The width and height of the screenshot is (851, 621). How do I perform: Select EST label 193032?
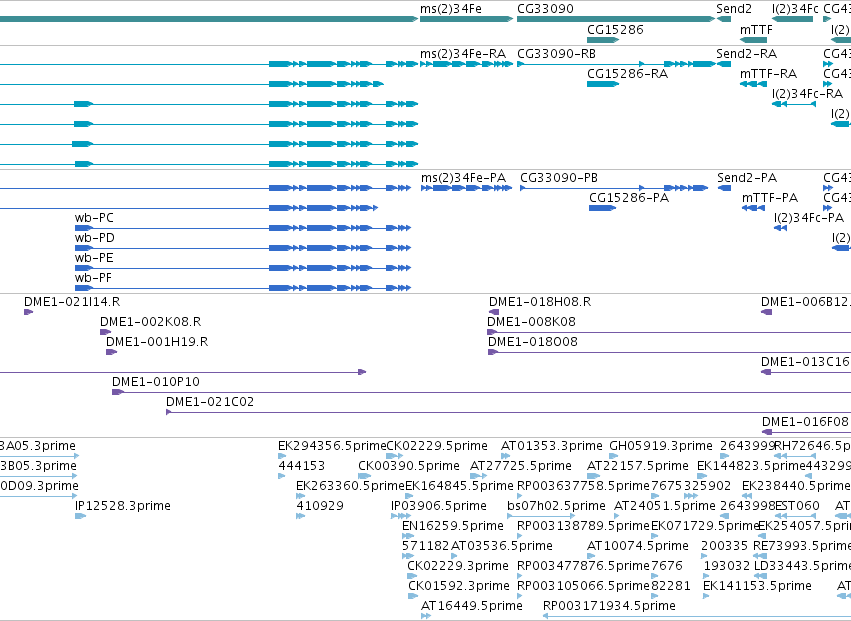[727, 566]
